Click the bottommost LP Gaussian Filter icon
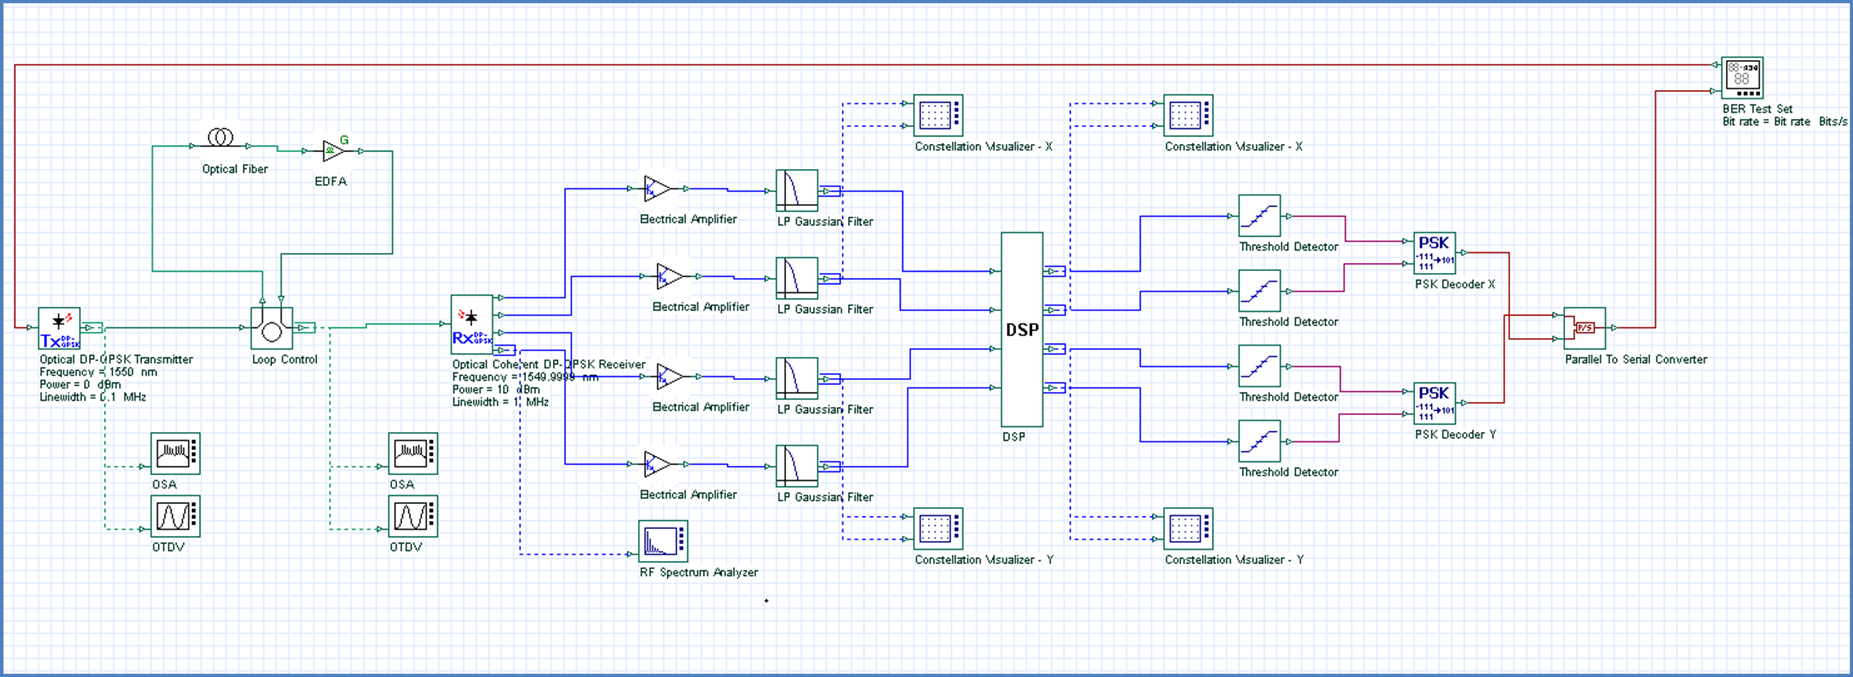1853x677 pixels. pos(797,466)
